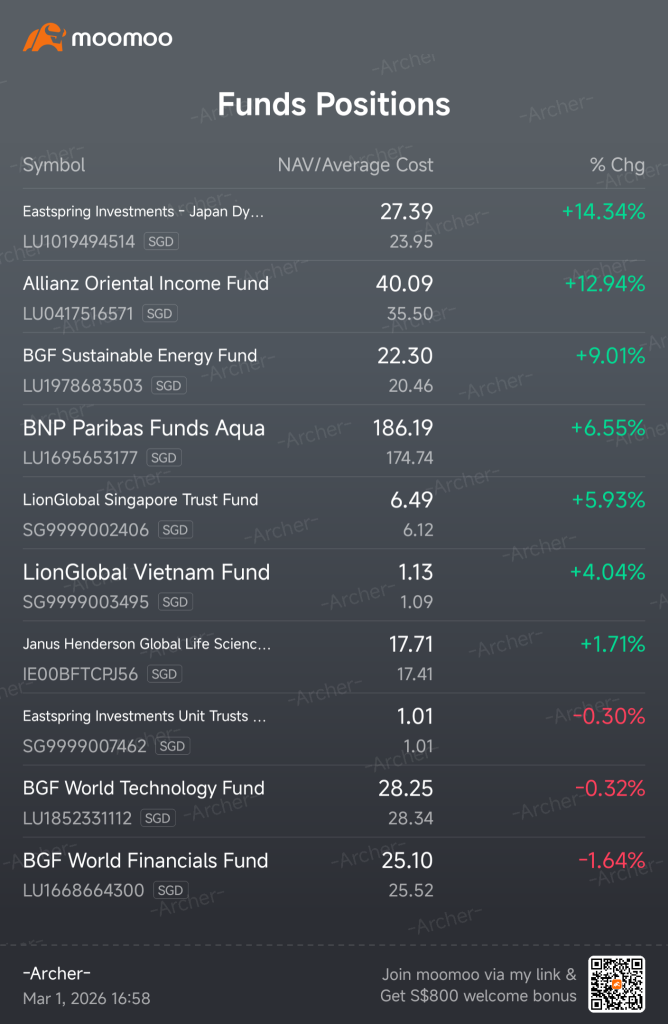This screenshot has width=668, height=1024.
Task: Select the Symbol column header
Action: (54, 165)
